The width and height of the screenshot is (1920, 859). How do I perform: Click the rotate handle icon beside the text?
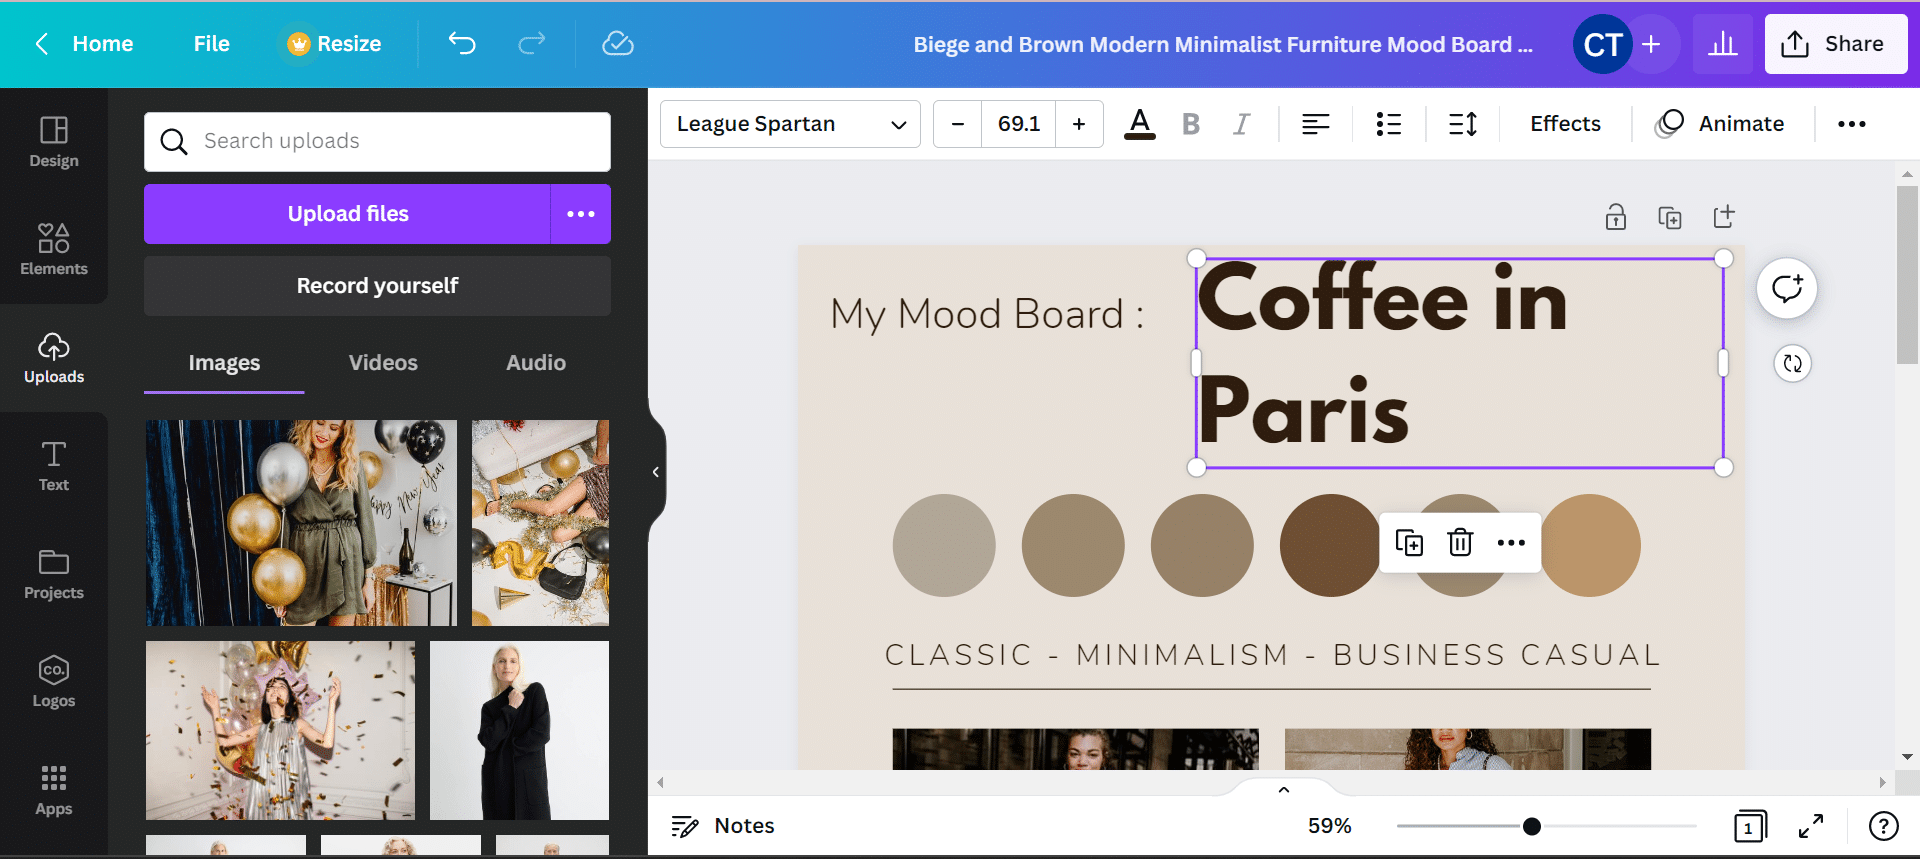pos(1793,364)
